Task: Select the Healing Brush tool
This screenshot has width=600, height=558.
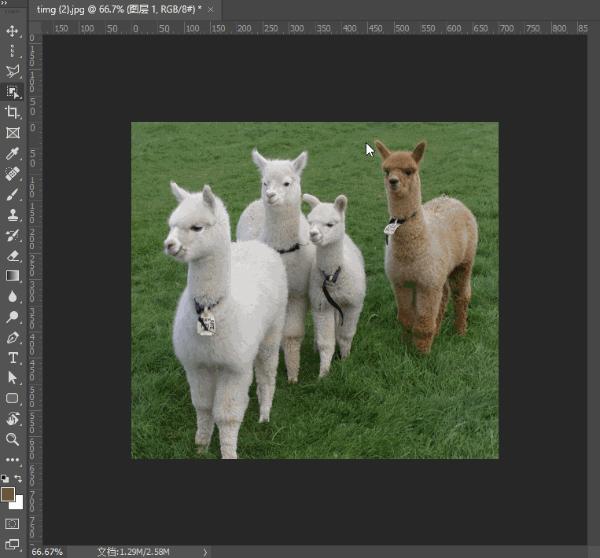Action: (x=12, y=174)
